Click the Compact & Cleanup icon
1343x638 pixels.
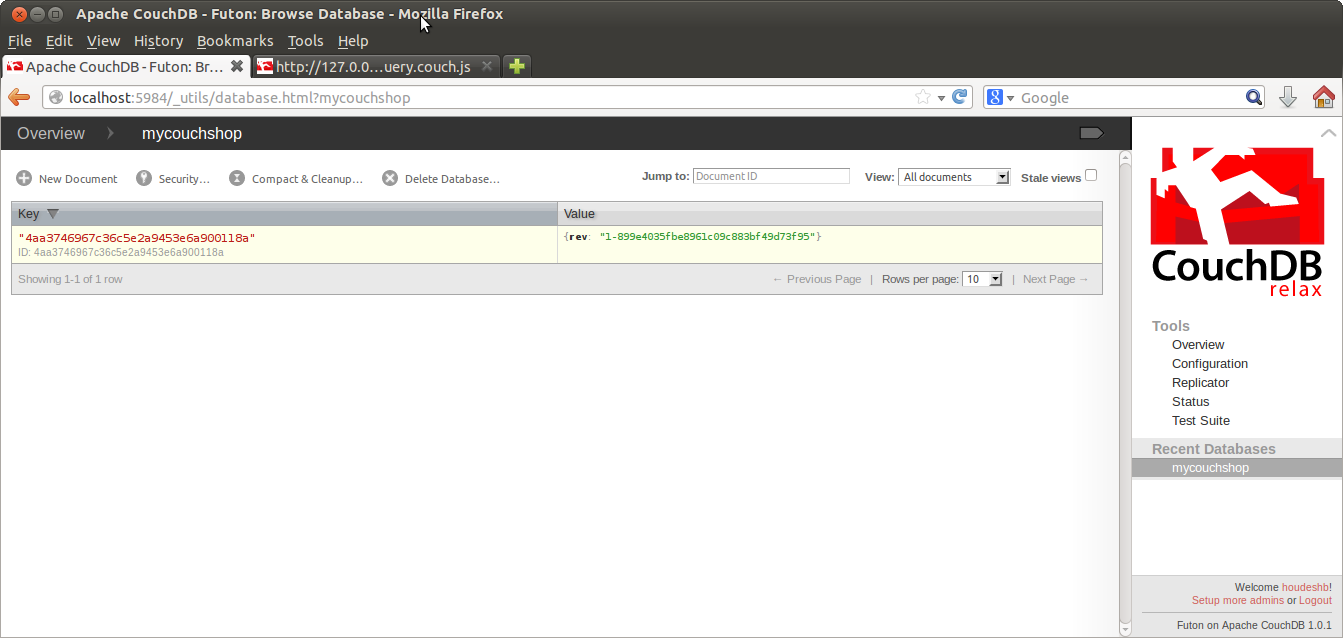237,178
